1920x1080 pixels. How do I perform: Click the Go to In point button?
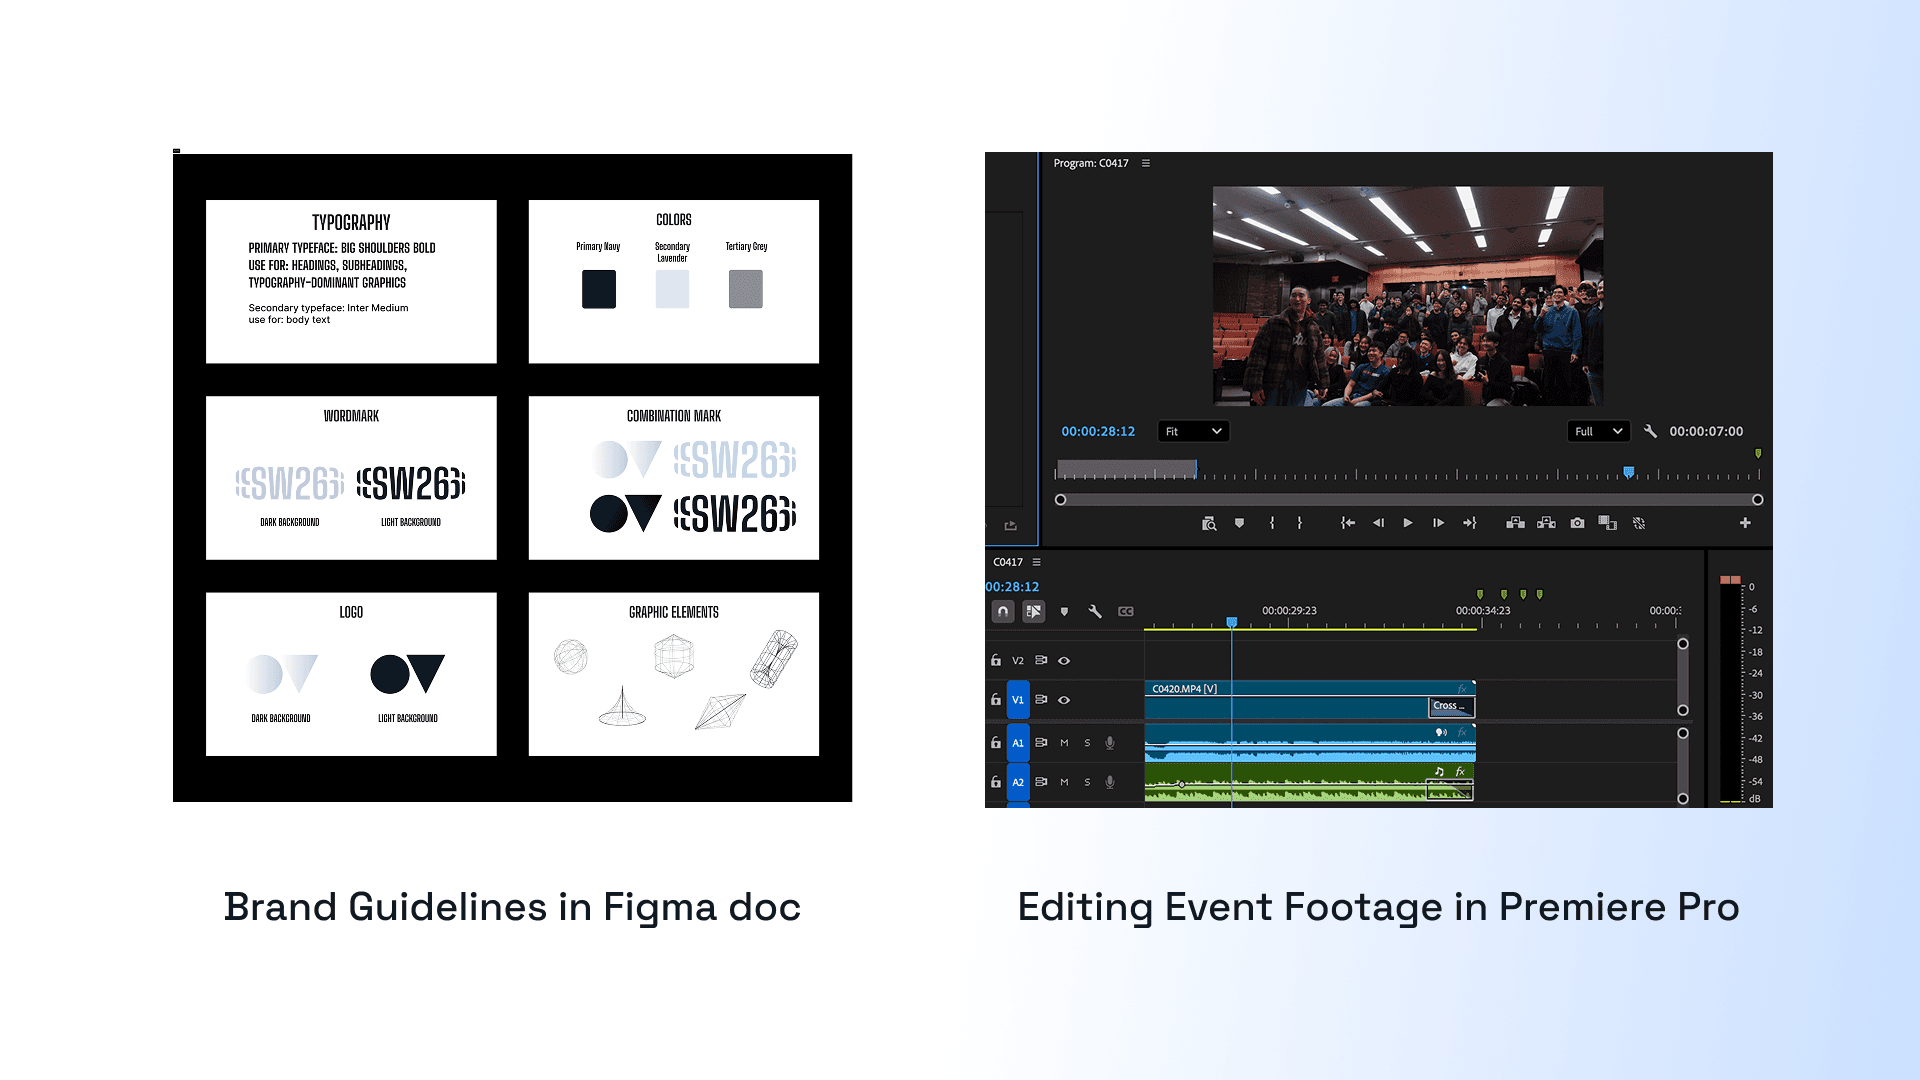pos(1348,523)
